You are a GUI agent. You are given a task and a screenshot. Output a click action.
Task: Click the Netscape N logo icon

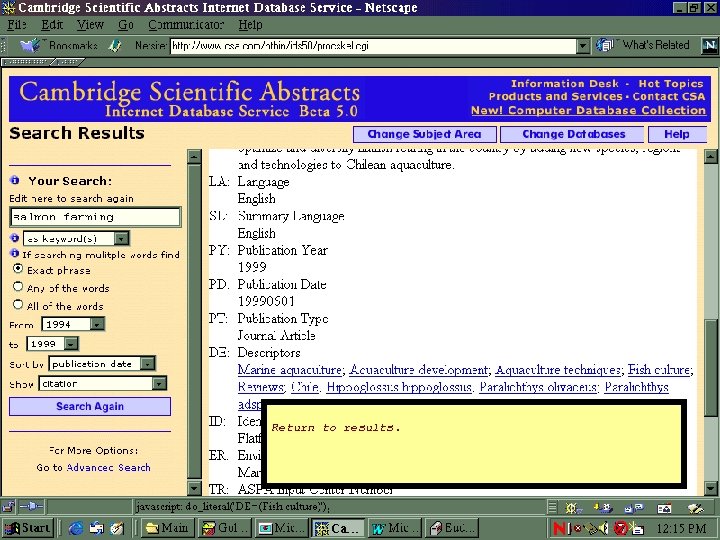[709, 45]
